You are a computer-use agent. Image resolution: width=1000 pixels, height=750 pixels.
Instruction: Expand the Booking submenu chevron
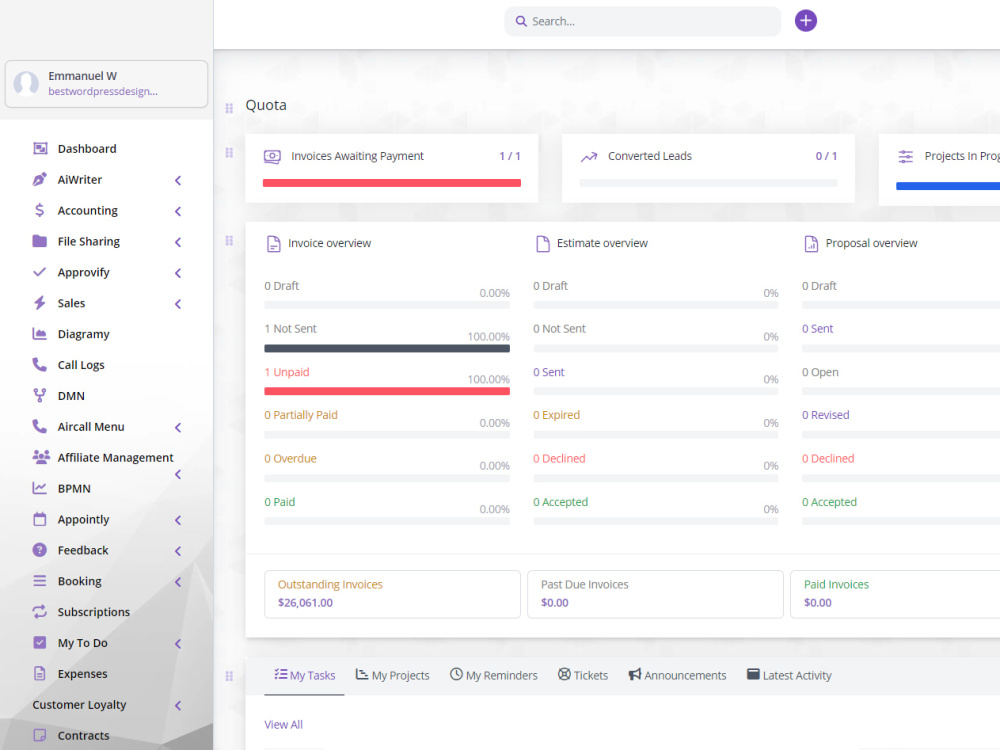point(178,582)
